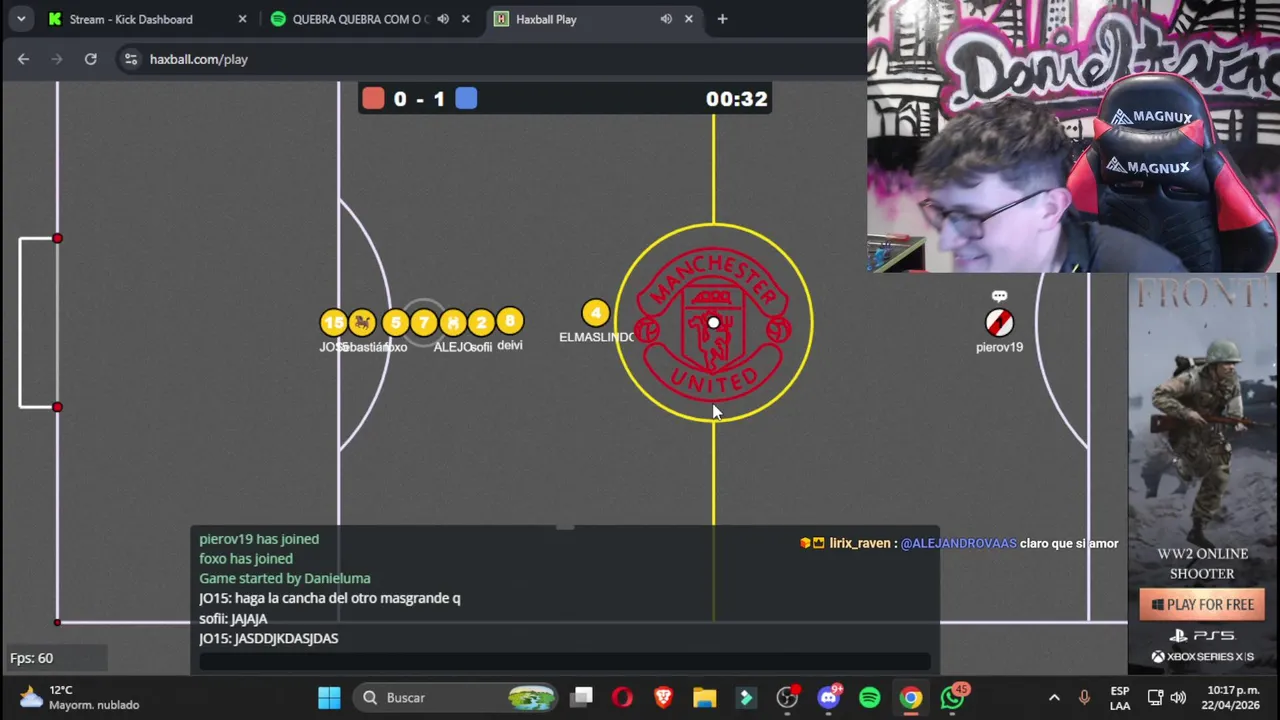Click player disc number 7
The width and height of the screenshot is (1280, 720).
(x=424, y=322)
